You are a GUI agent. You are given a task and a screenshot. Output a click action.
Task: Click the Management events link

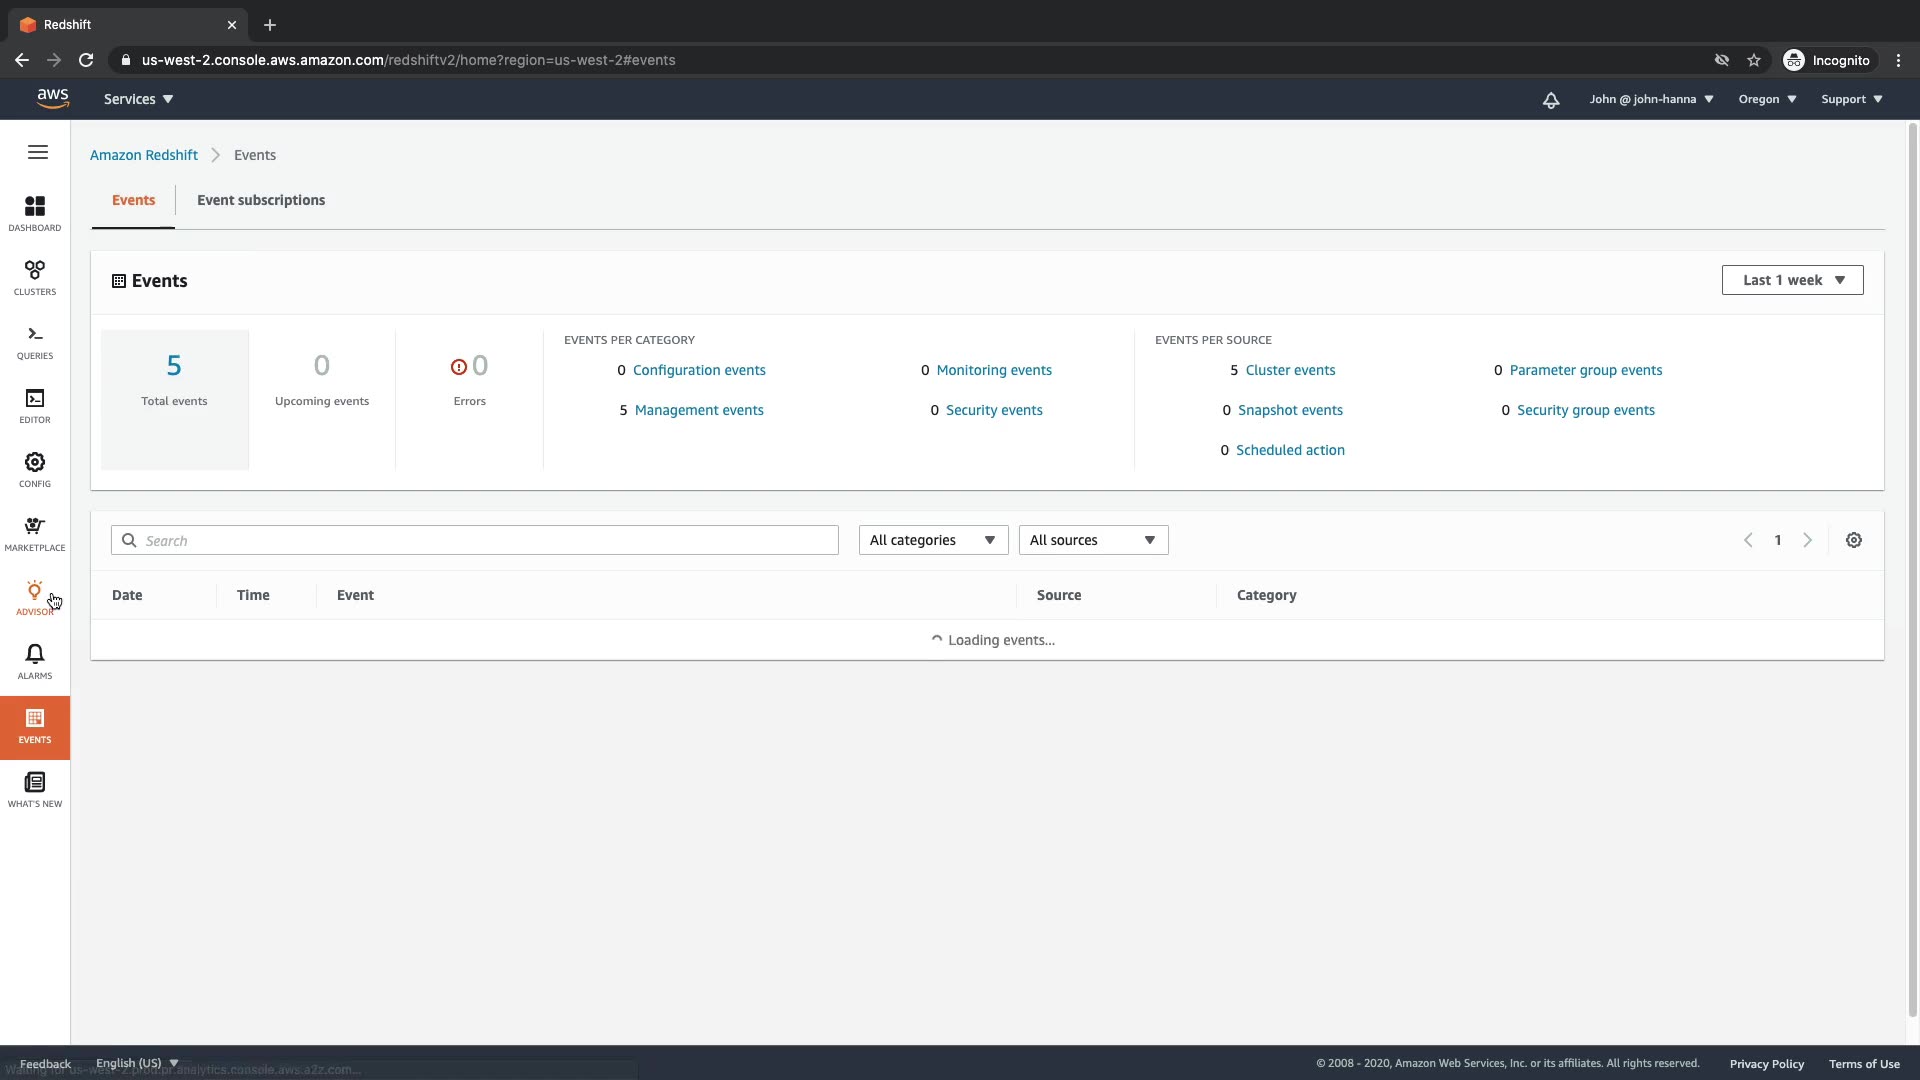tap(698, 410)
